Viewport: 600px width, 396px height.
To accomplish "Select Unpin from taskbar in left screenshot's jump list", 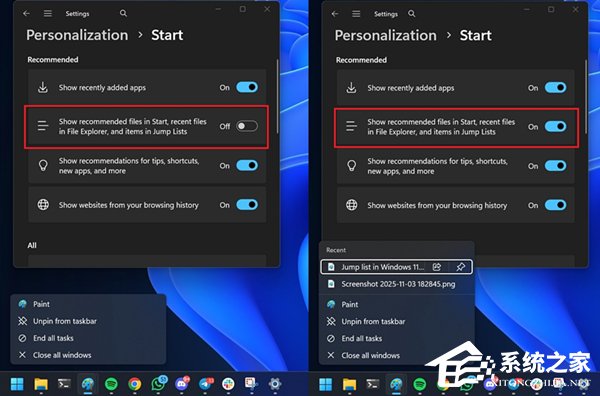I will pos(88,321).
